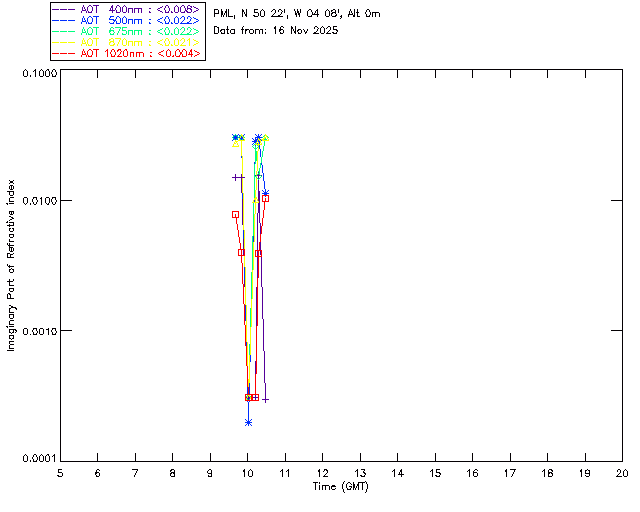Image resolution: width=640 pixels, height=512 pixels.
Task: Click the 10 tick on time axis
Action: pyautogui.click(x=247, y=473)
